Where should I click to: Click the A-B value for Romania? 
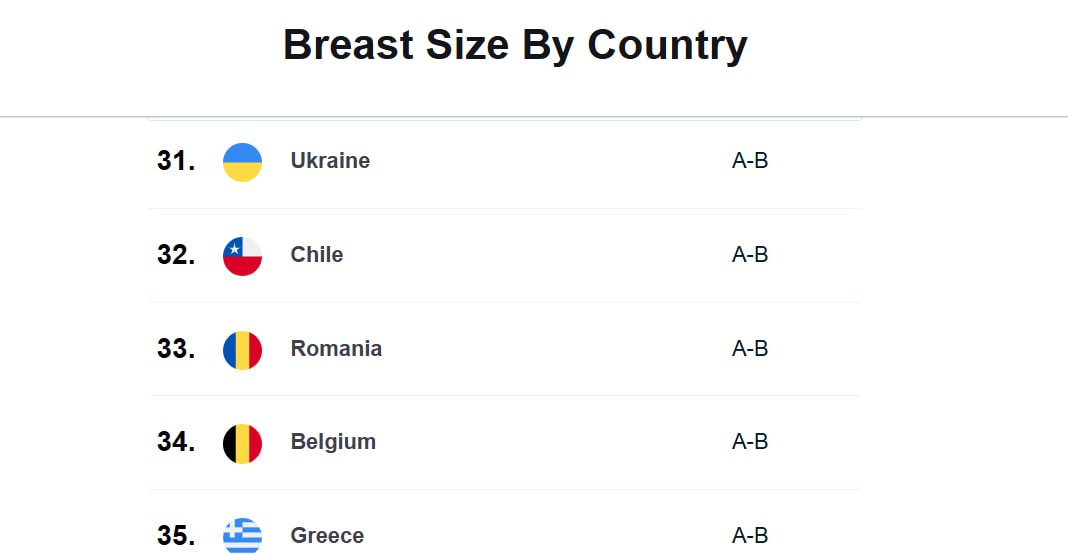[x=750, y=349]
